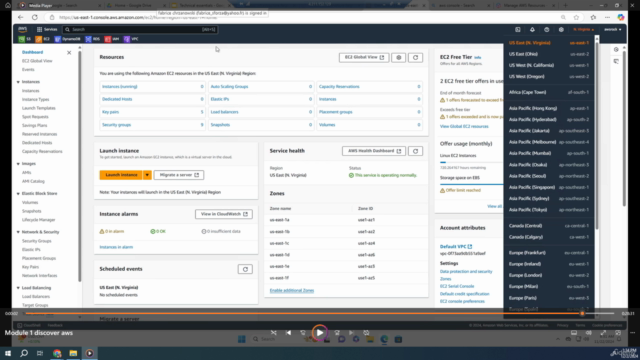The width and height of the screenshot is (640, 360).
Task: Open Key Pairs in sidebar
Action: 31,267
